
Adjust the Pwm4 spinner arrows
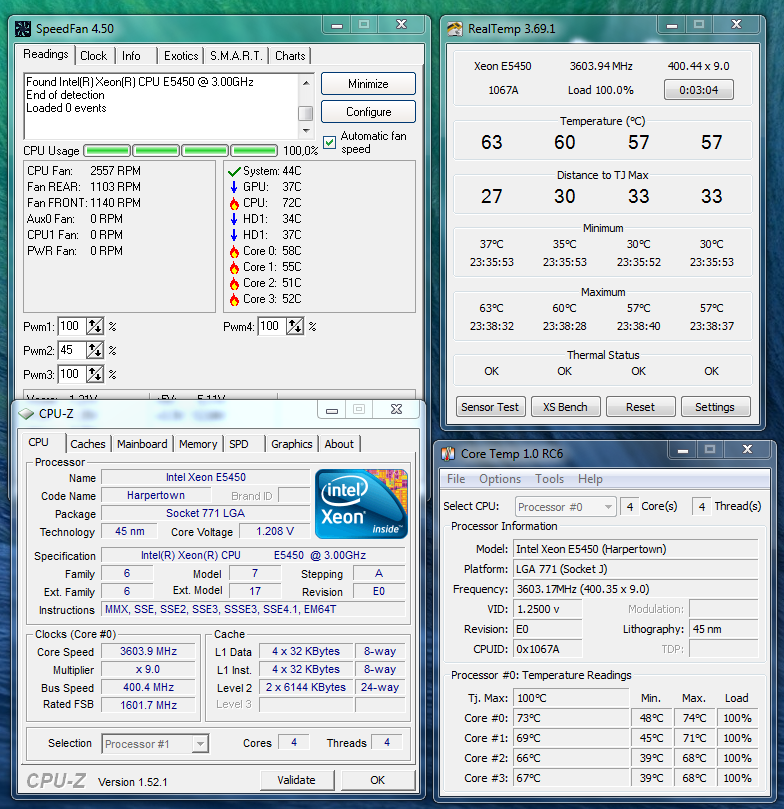295,326
